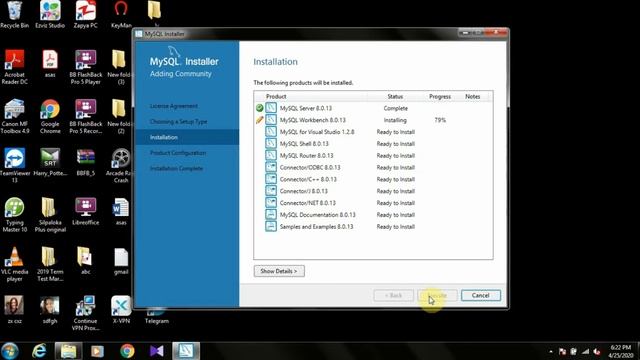Click the Cancel button
Viewport: 640px width, 360px height.
pos(480,295)
